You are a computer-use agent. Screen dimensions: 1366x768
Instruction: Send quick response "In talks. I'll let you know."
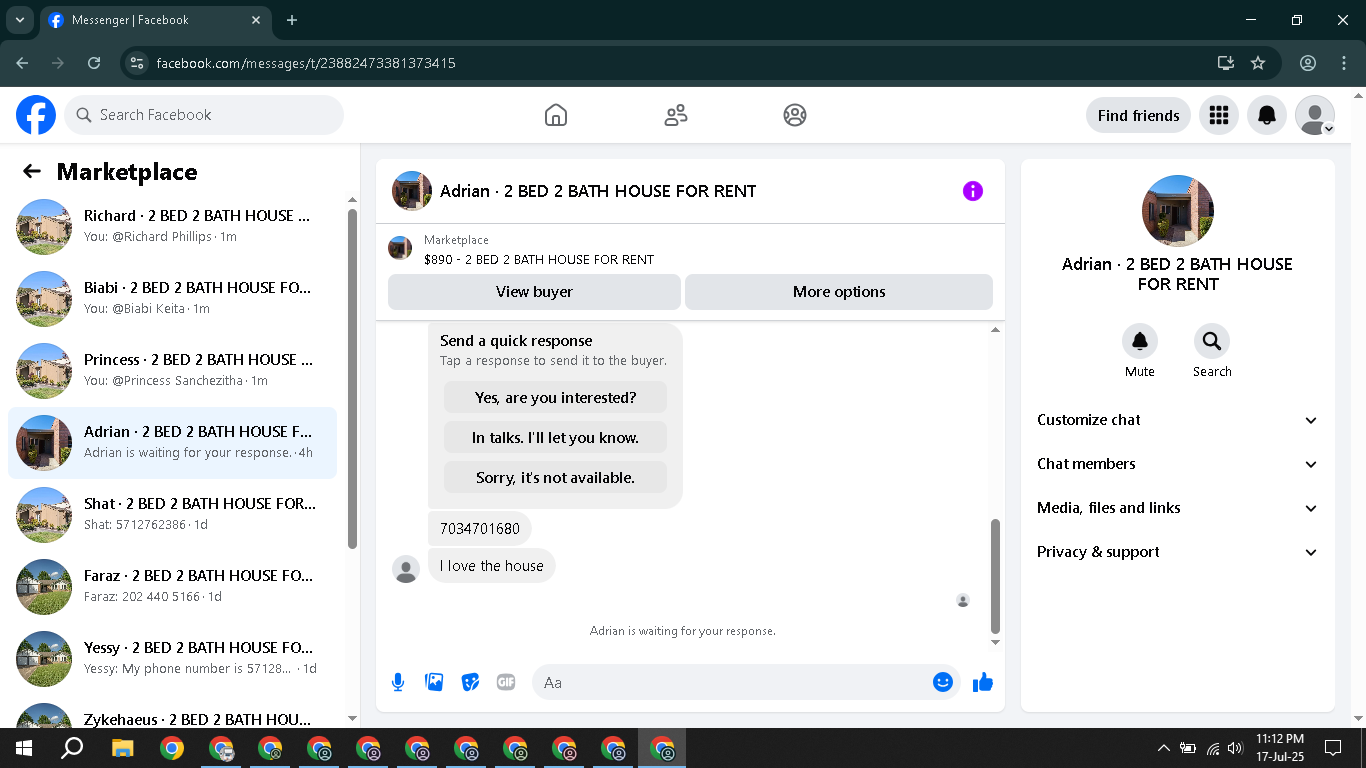coord(555,438)
